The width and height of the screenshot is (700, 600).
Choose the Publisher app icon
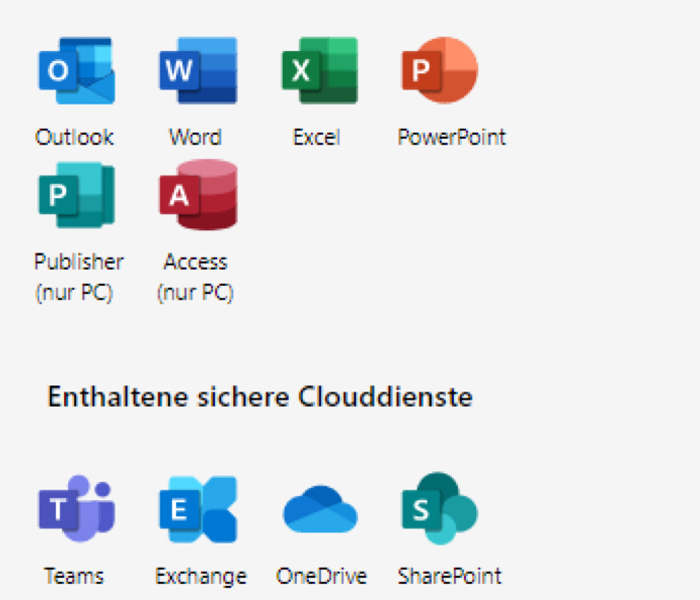pos(76,195)
